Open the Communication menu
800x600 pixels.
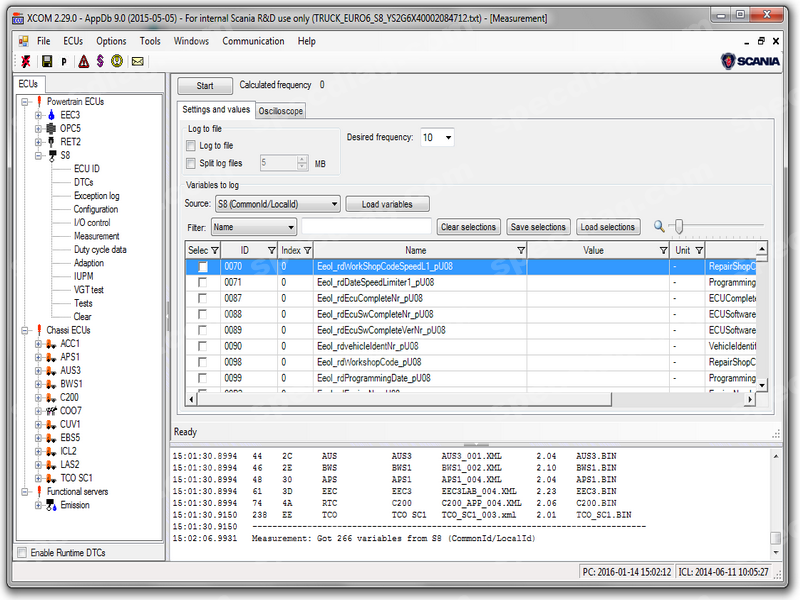[253, 41]
